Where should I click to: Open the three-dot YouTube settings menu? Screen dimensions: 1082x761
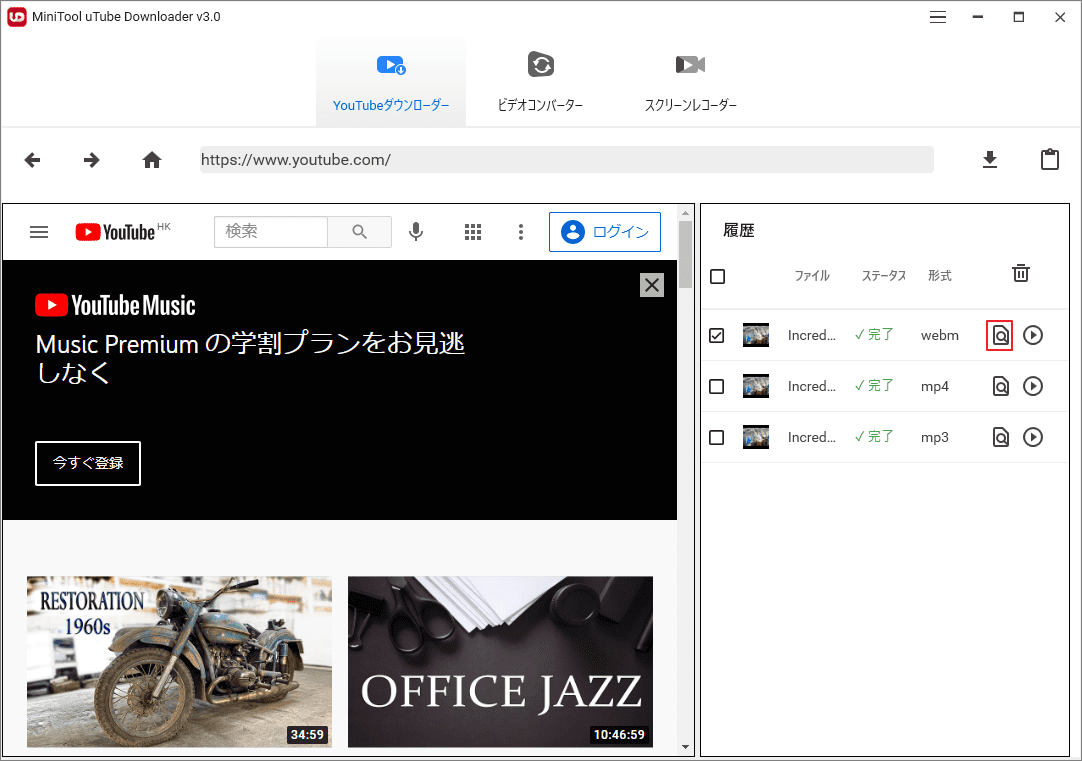[521, 232]
